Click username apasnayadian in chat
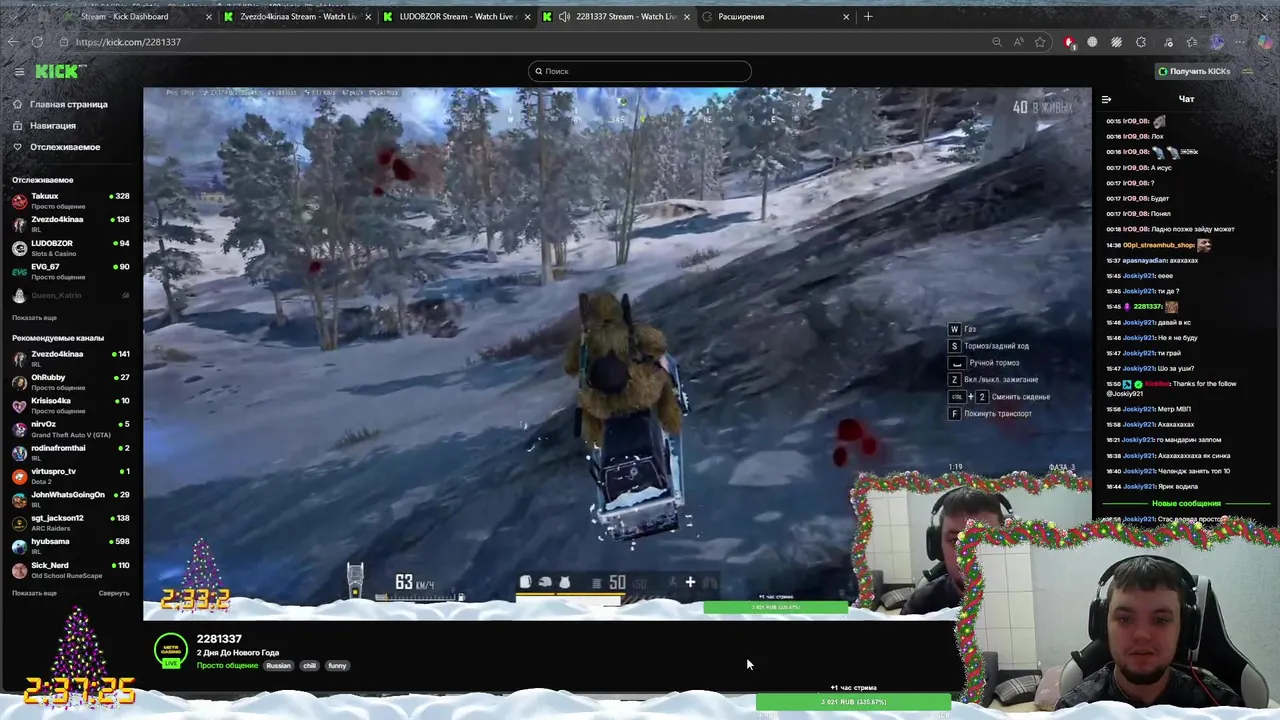The height and width of the screenshot is (720, 1280). point(1146,260)
